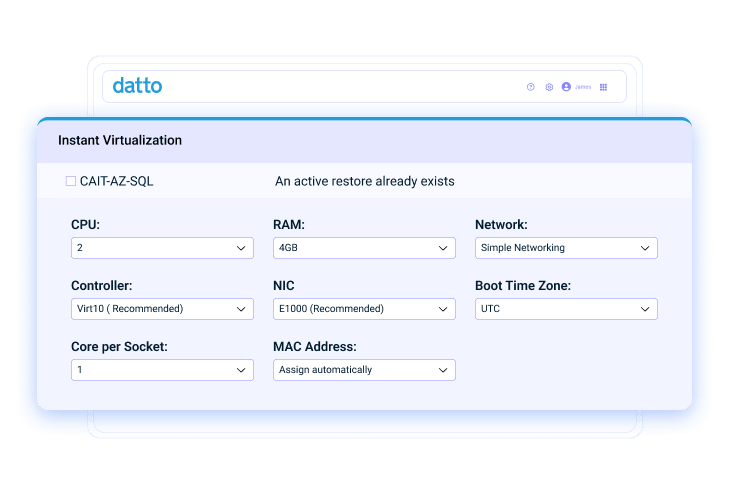This screenshot has height=494, width=730.
Task: Click the Core per Socket: label
Action: [119, 346]
